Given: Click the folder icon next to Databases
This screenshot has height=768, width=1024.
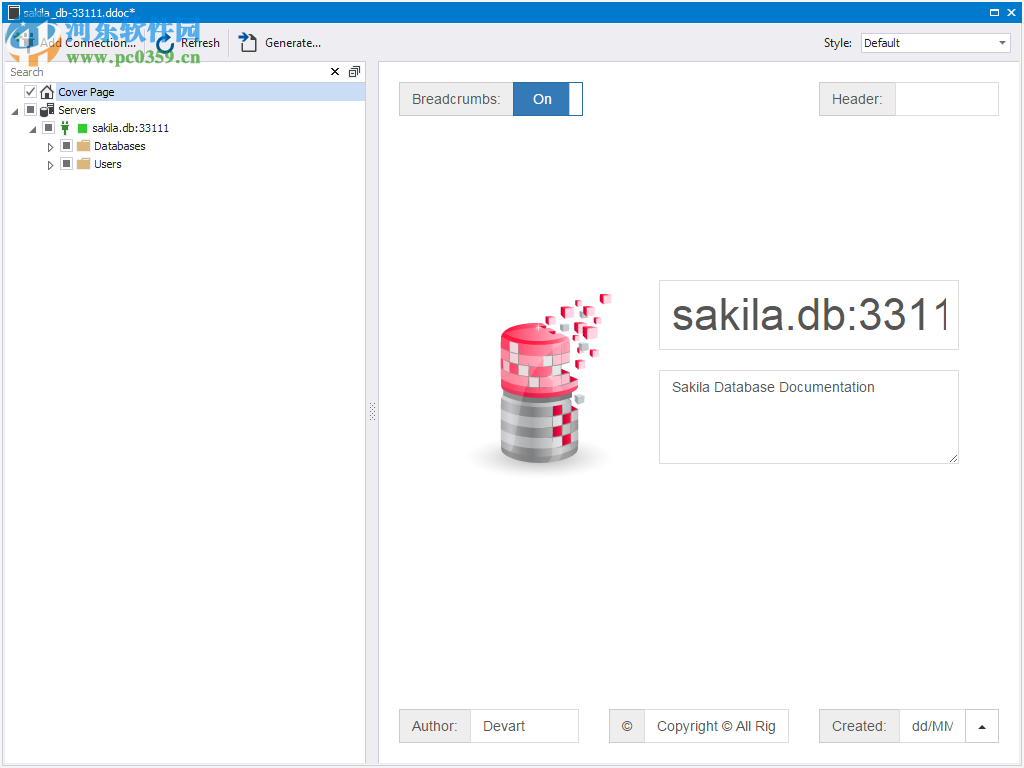Looking at the screenshot, I should tap(82, 146).
